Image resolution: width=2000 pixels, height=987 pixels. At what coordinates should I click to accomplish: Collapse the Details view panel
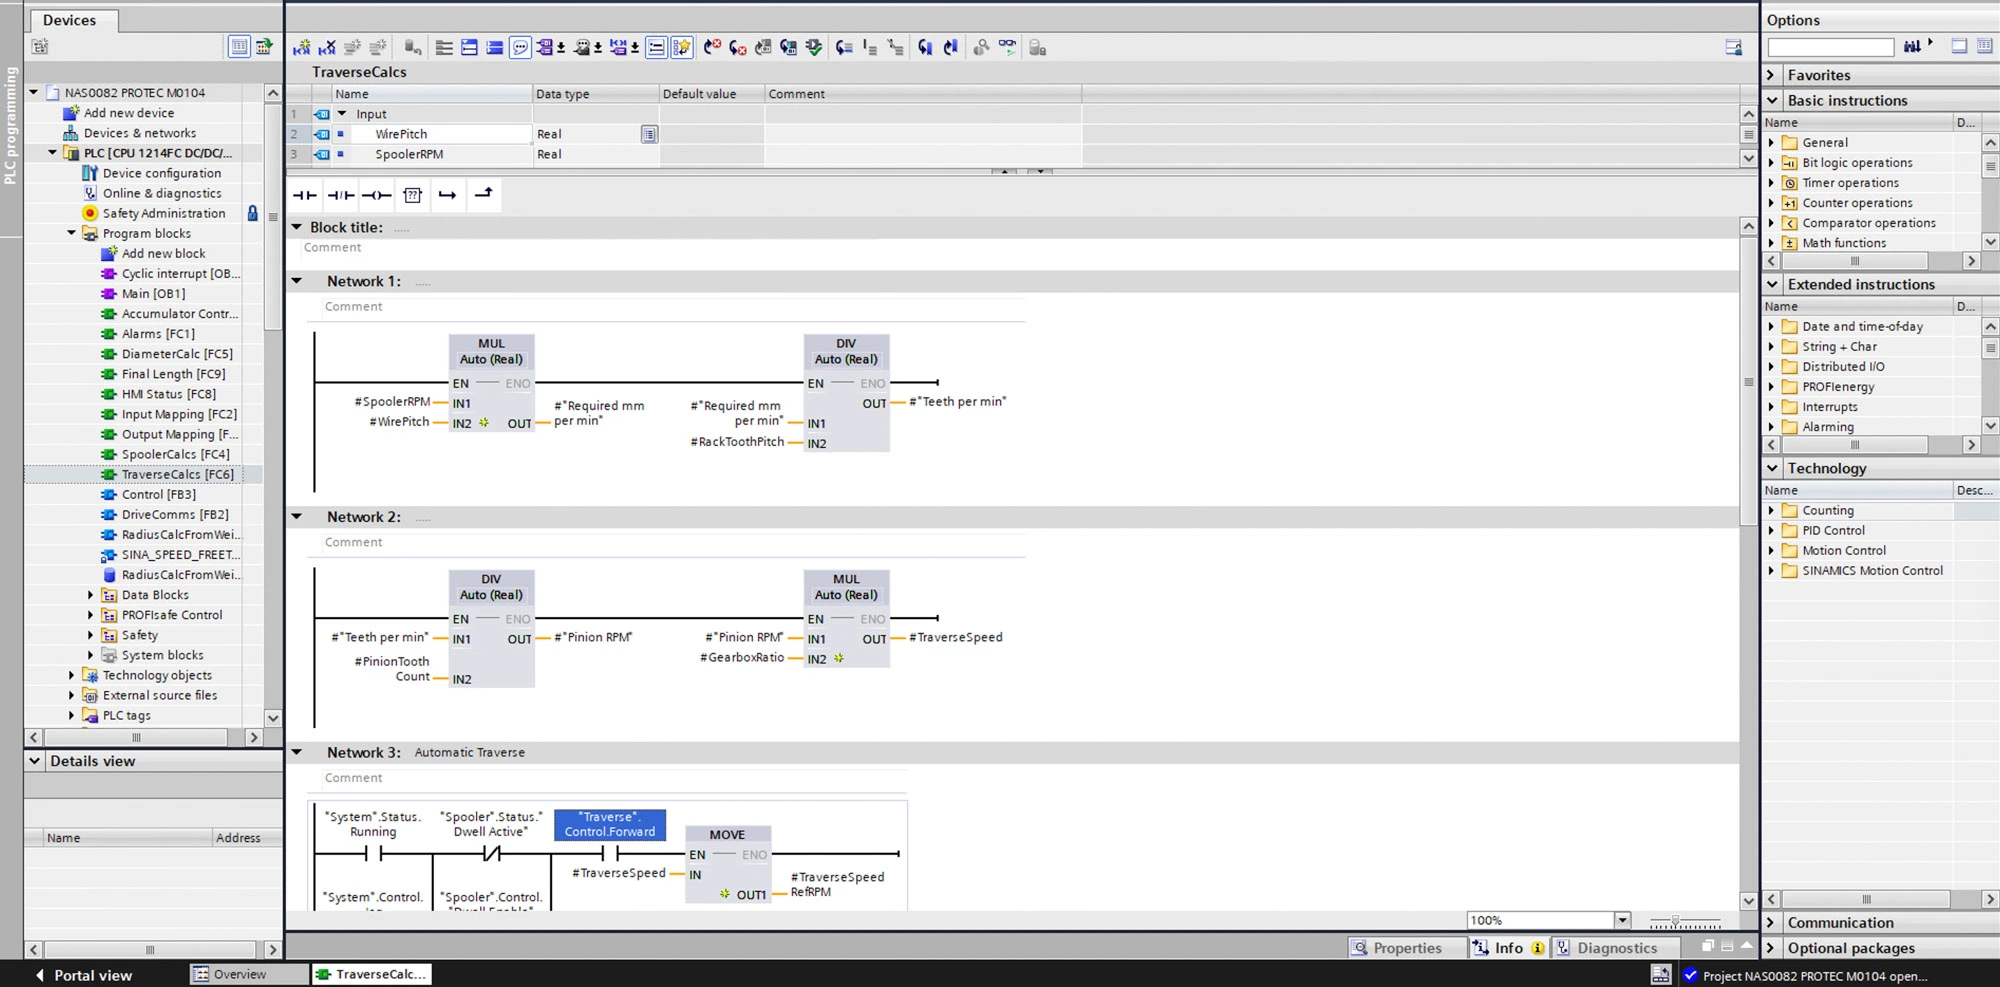pos(35,761)
